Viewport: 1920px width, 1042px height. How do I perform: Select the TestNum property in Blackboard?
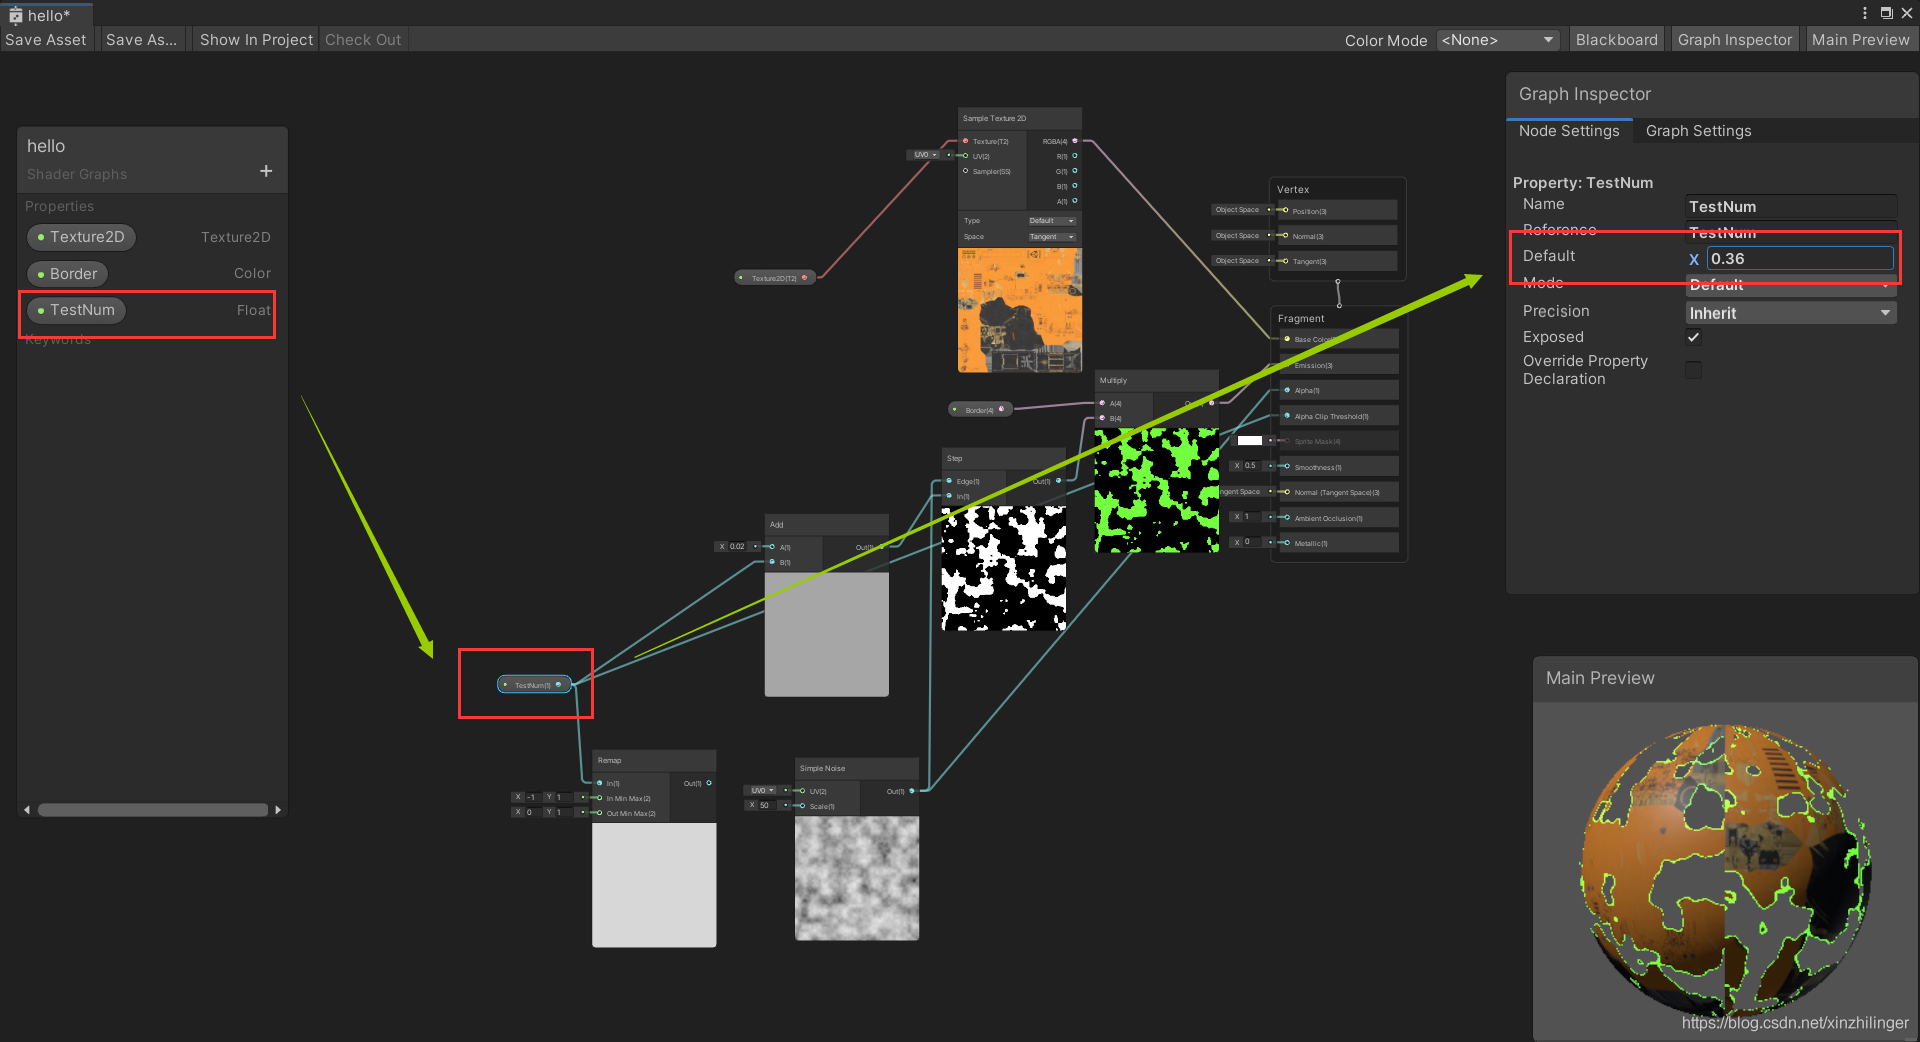pyautogui.click(x=76, y=310)
